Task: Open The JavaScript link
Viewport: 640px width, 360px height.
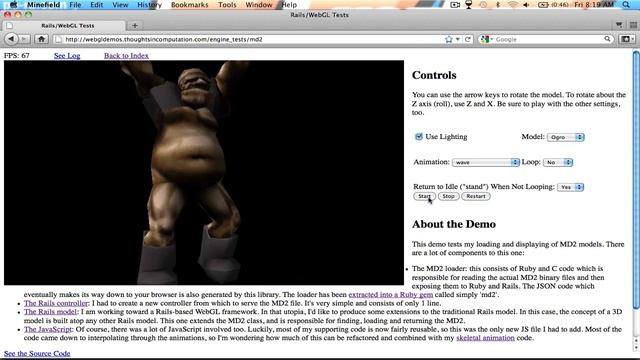Action: (48, 329)
